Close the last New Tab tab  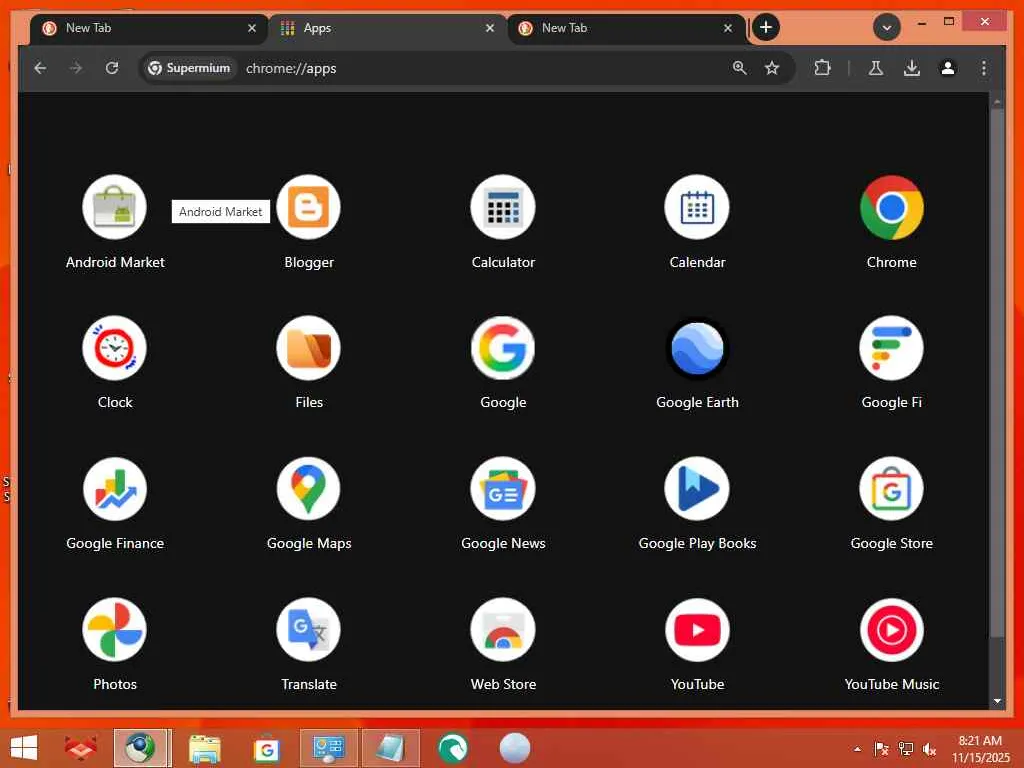click(728, 28)
